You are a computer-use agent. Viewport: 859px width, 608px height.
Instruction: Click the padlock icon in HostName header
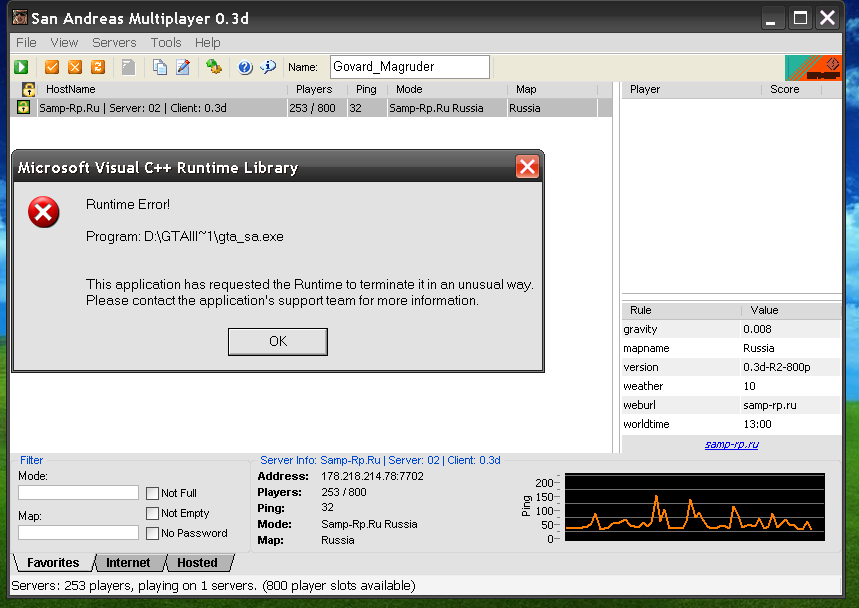28,89
